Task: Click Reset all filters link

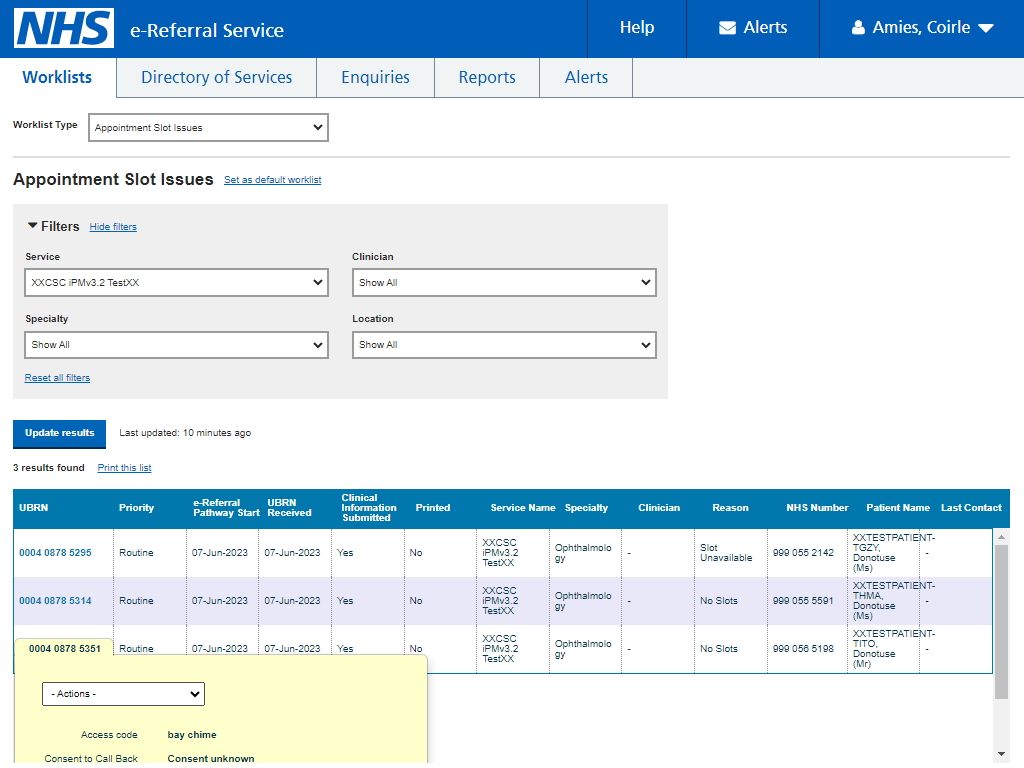Action: pyautogui.click(x=57, y=377)
